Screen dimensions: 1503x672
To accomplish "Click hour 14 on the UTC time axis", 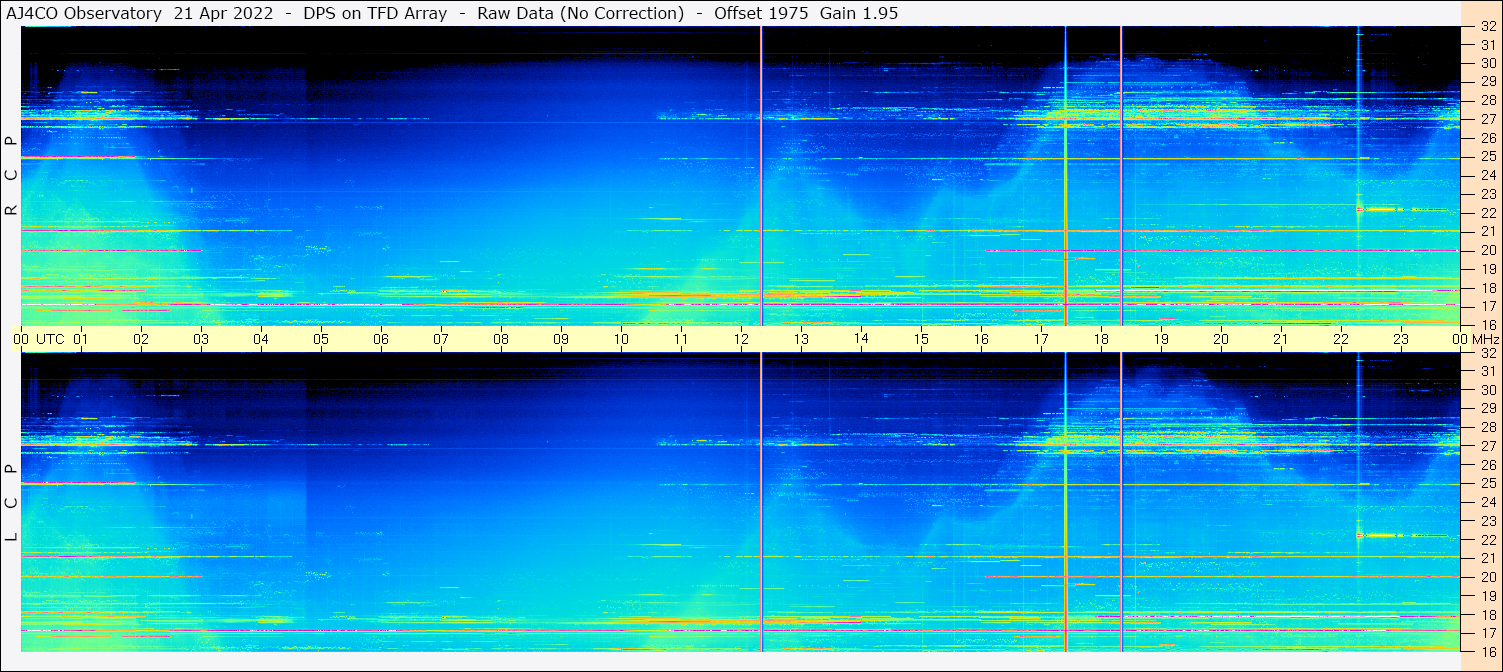I will (861, 339).
